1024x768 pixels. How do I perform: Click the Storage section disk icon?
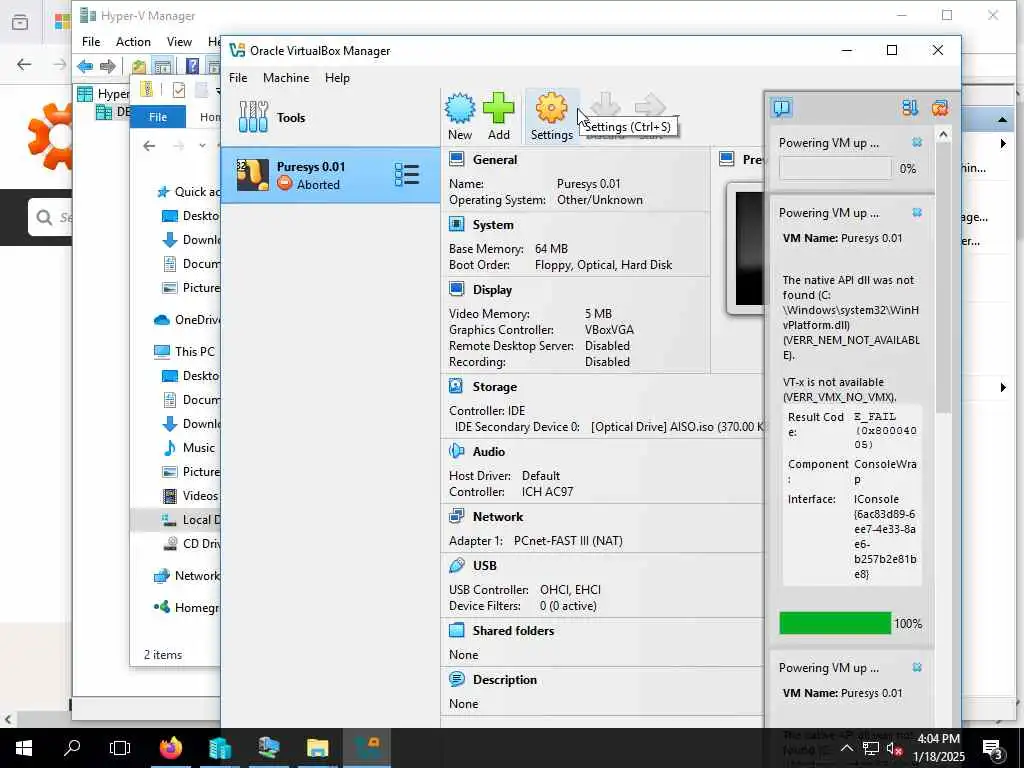(x=456, y=386)
